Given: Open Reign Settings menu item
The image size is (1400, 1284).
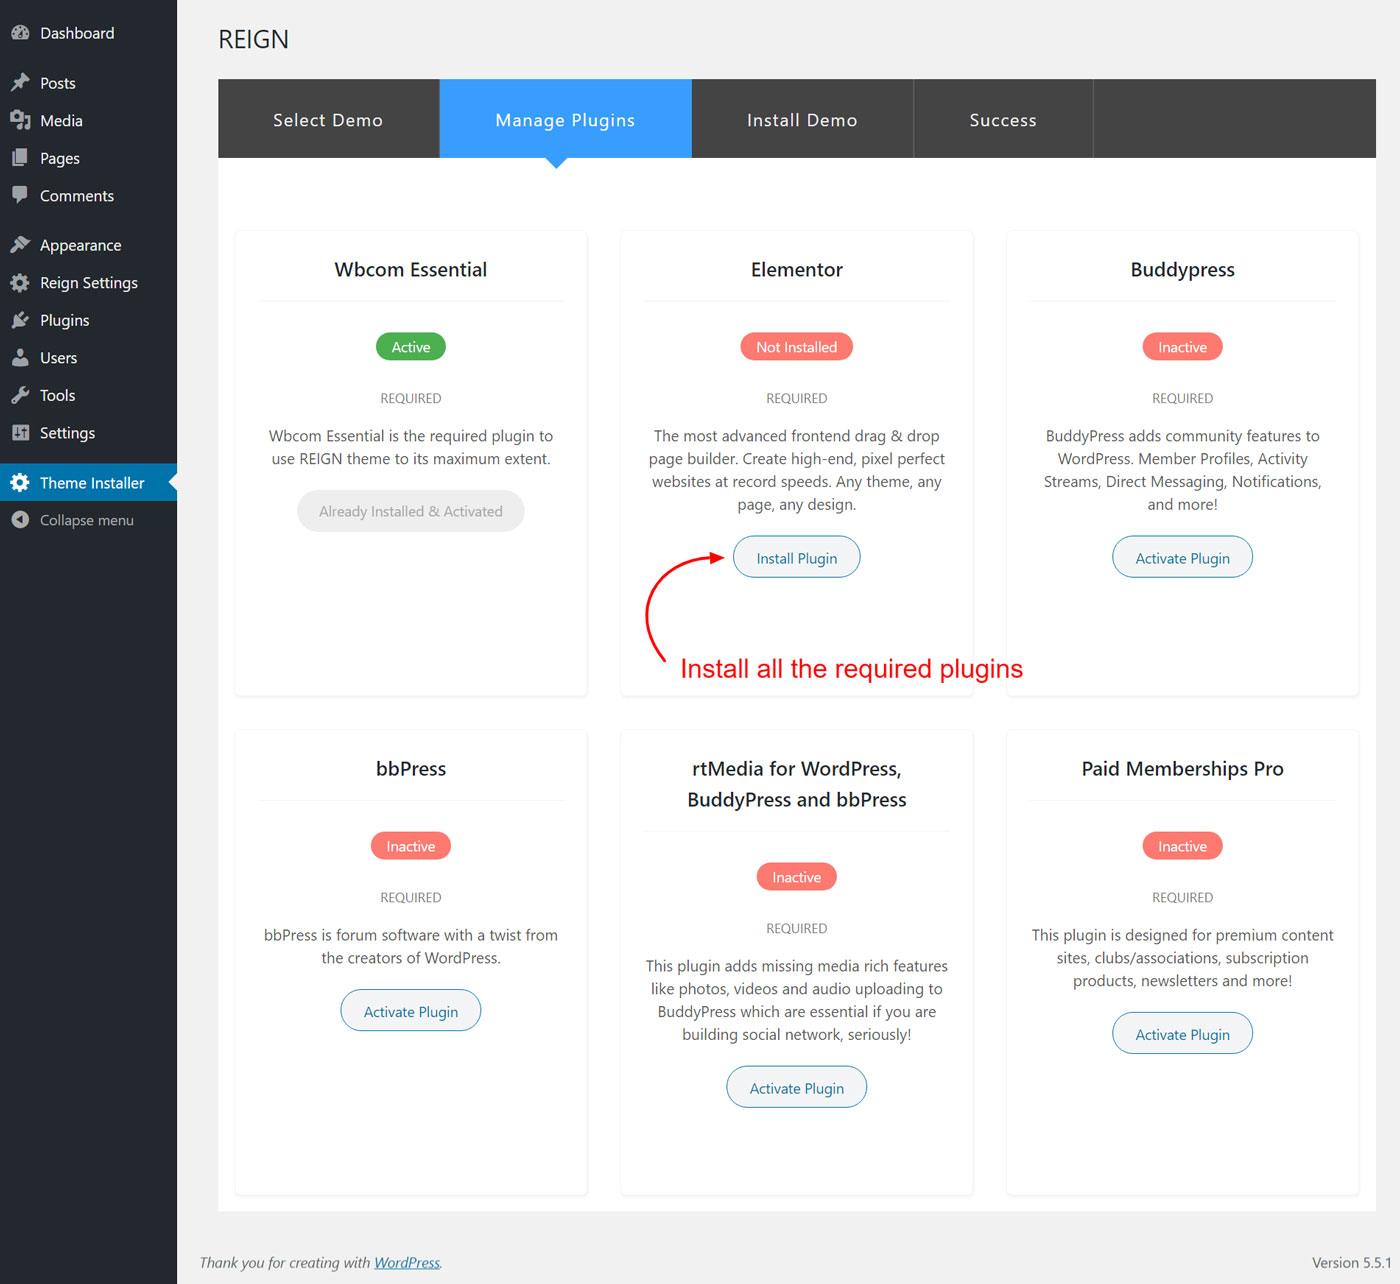Looking at the screenshot, I should click(x=89, y=283).
